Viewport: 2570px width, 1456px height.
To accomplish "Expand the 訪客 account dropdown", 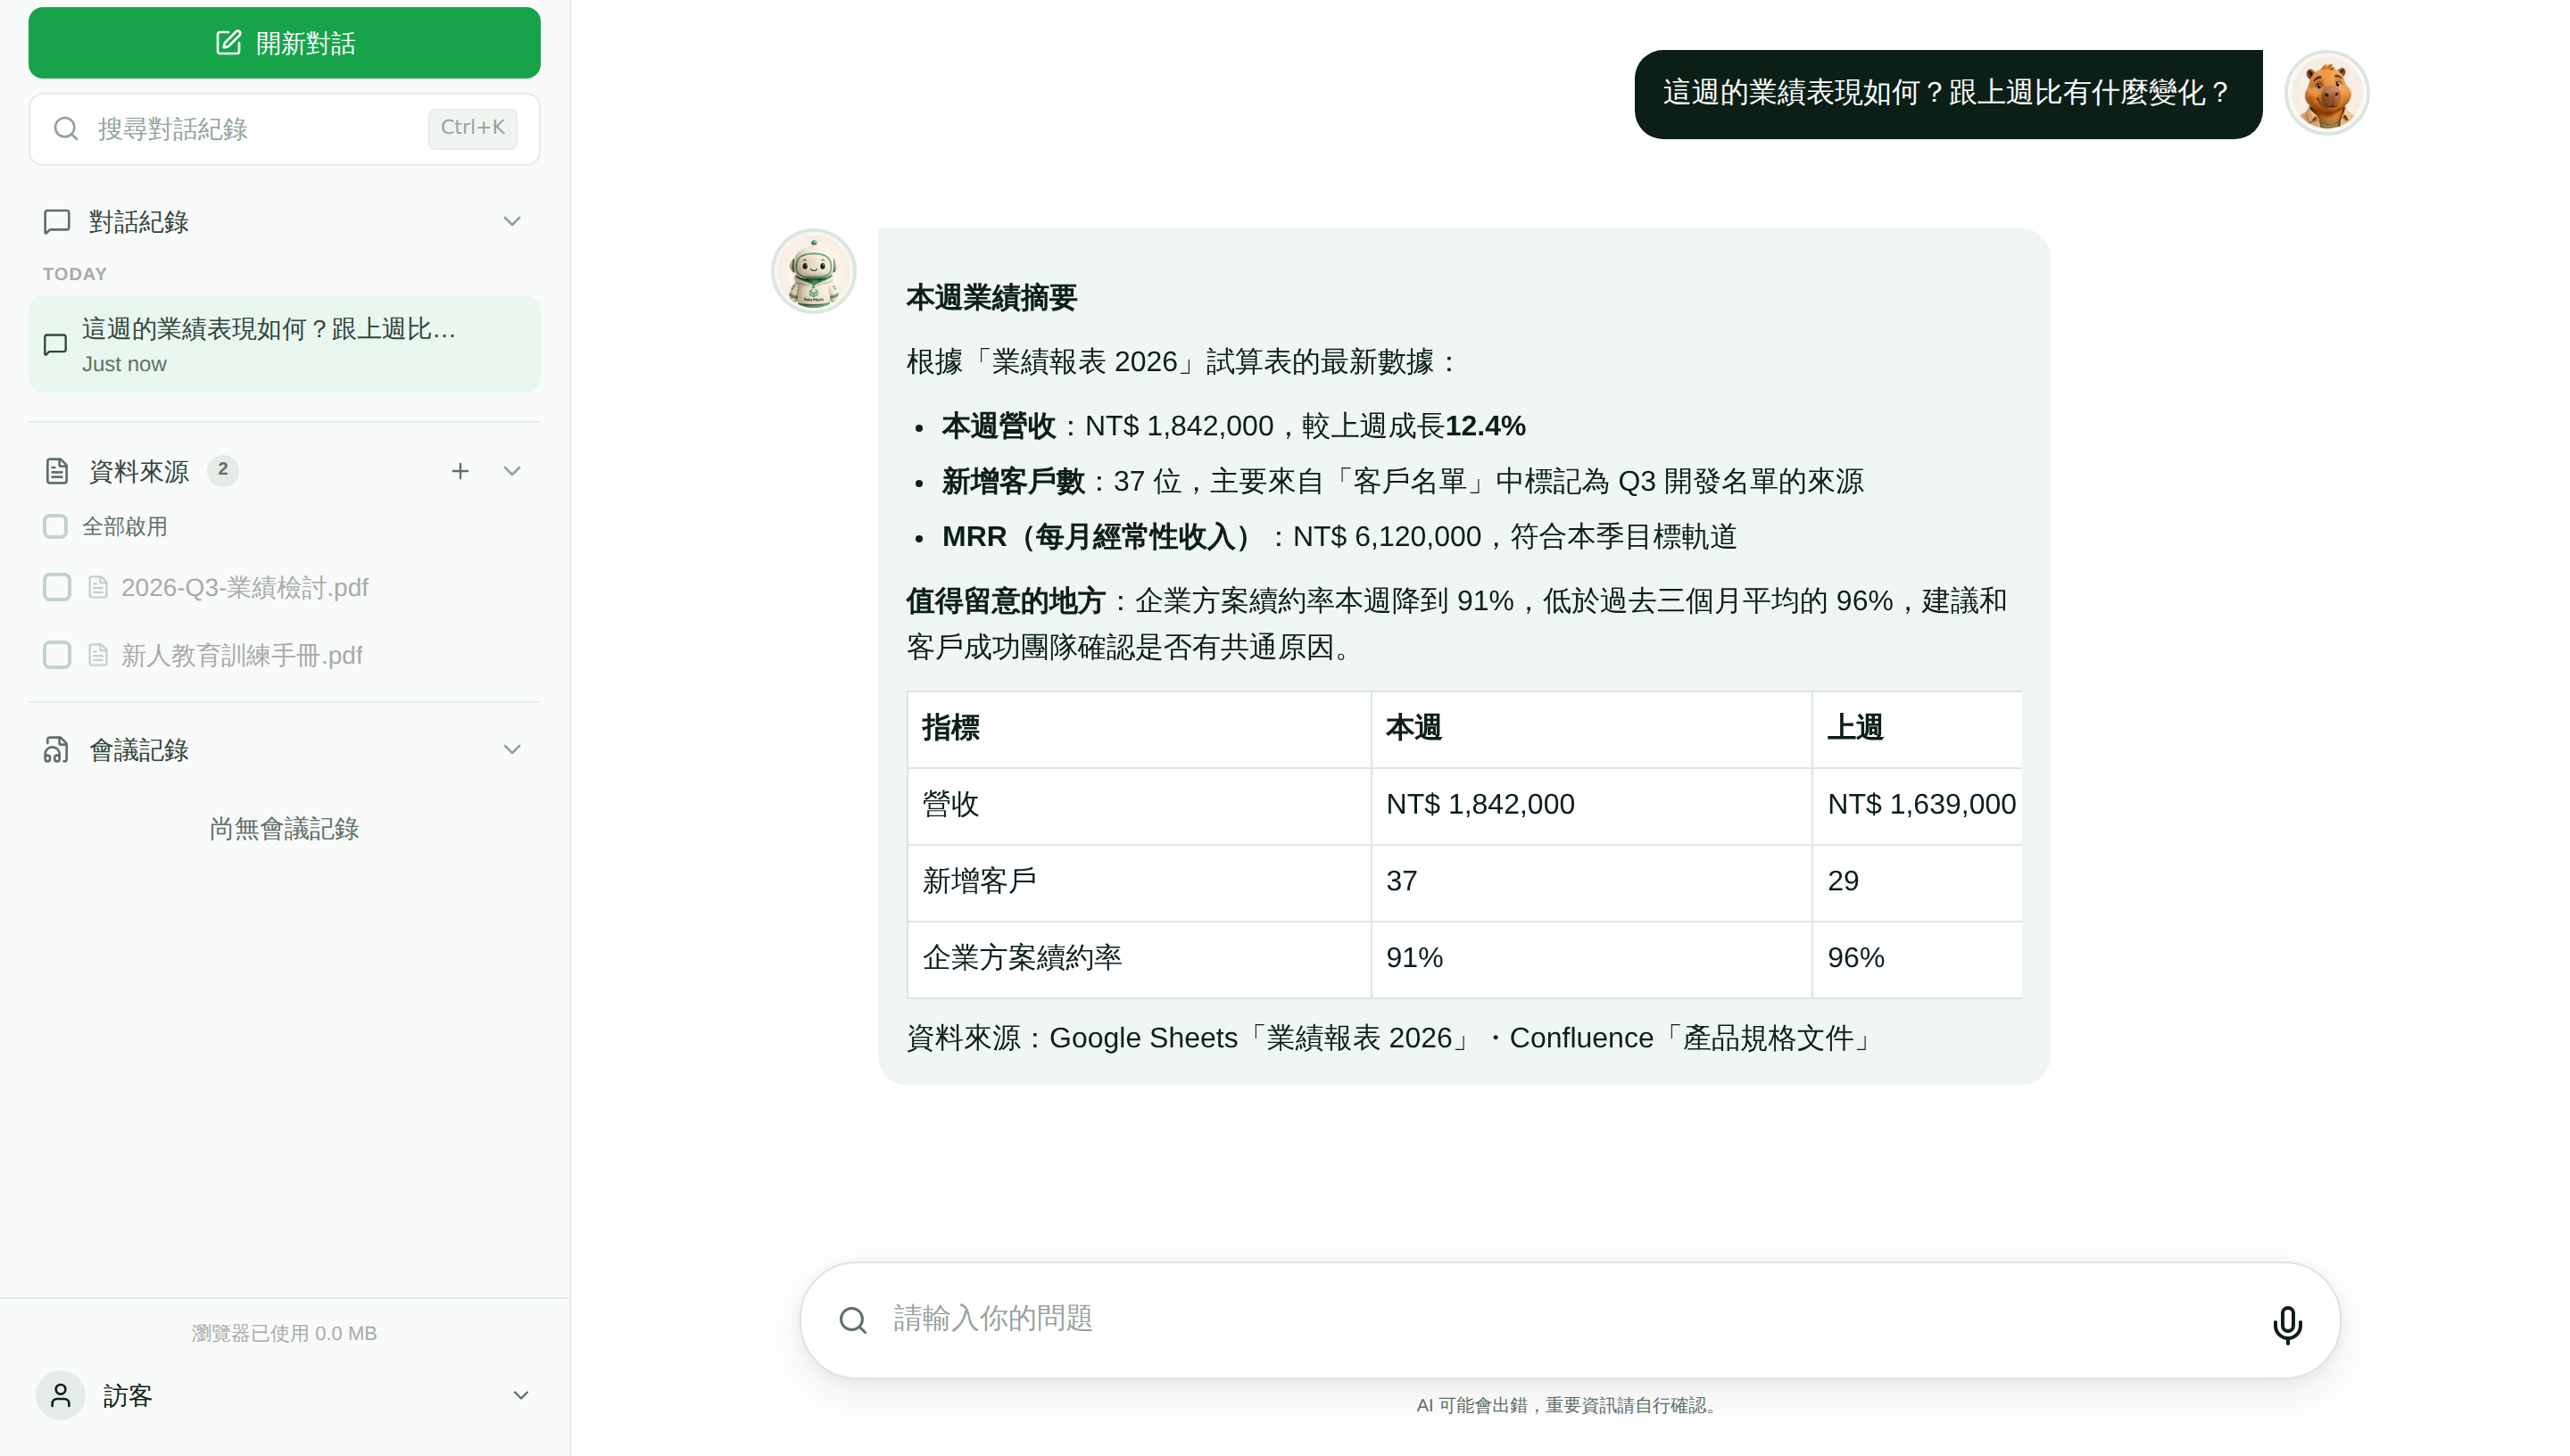I will tap(521, 1395).
